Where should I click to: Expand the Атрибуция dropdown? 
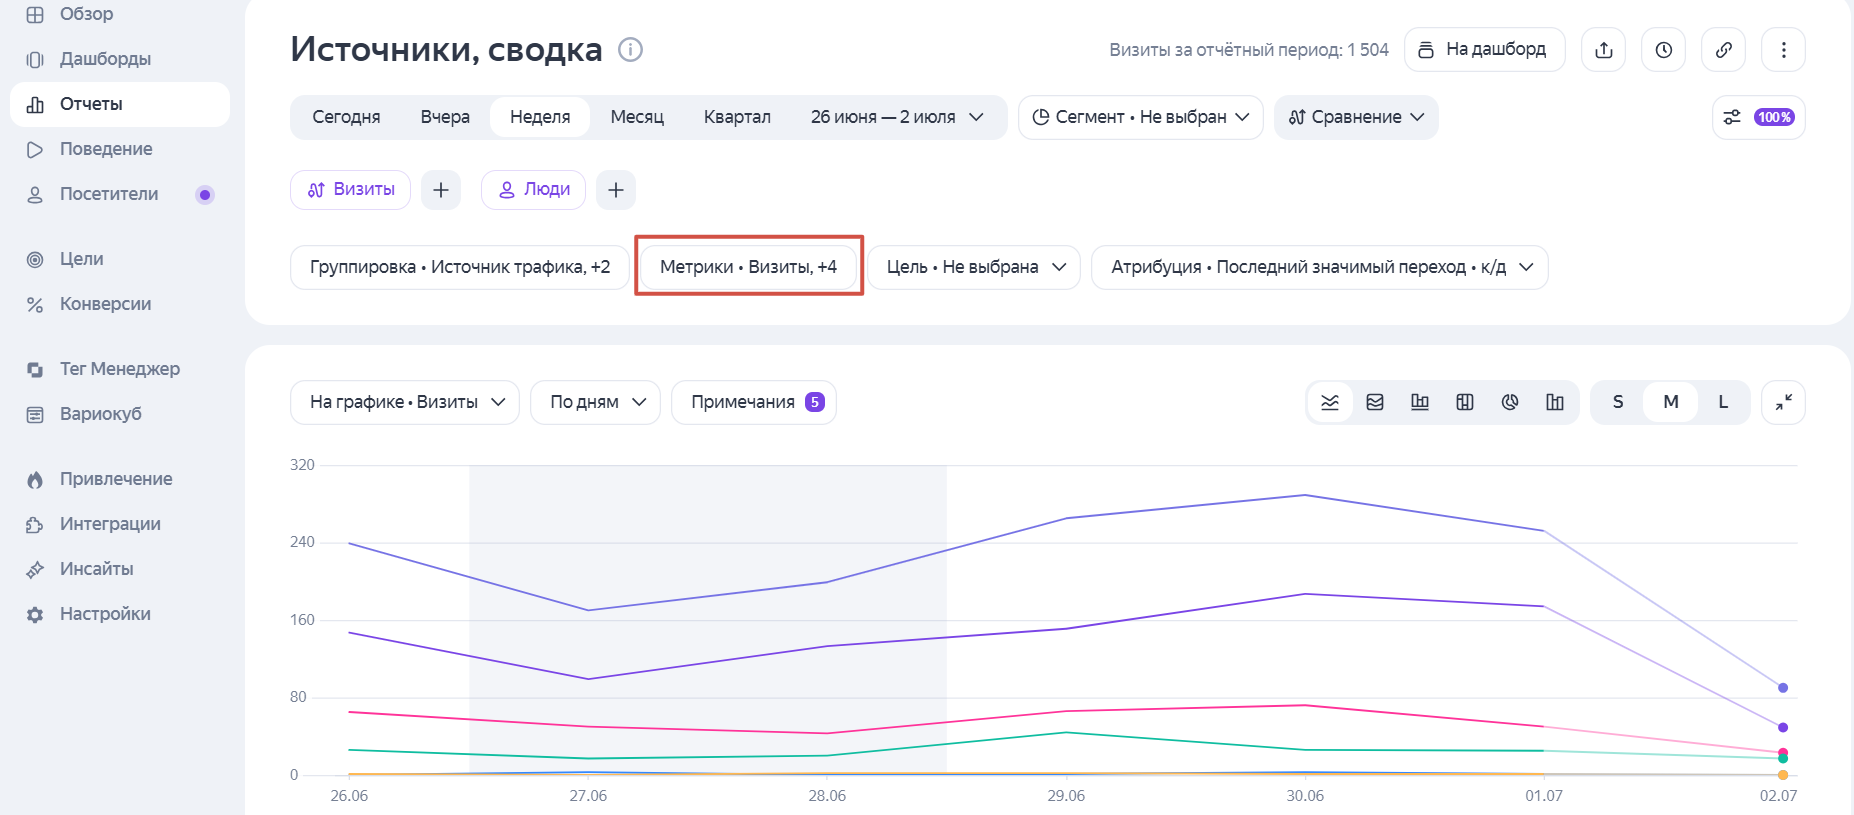[x=1319, y=267]
